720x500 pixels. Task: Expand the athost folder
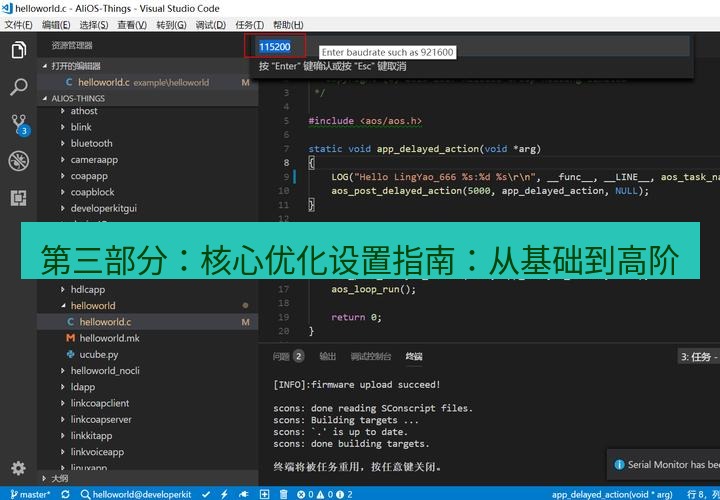coord(84,111)
